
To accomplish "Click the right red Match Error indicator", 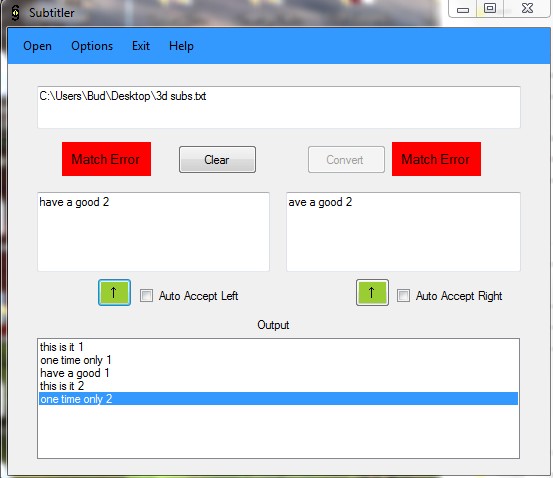I will coord(436,159).
